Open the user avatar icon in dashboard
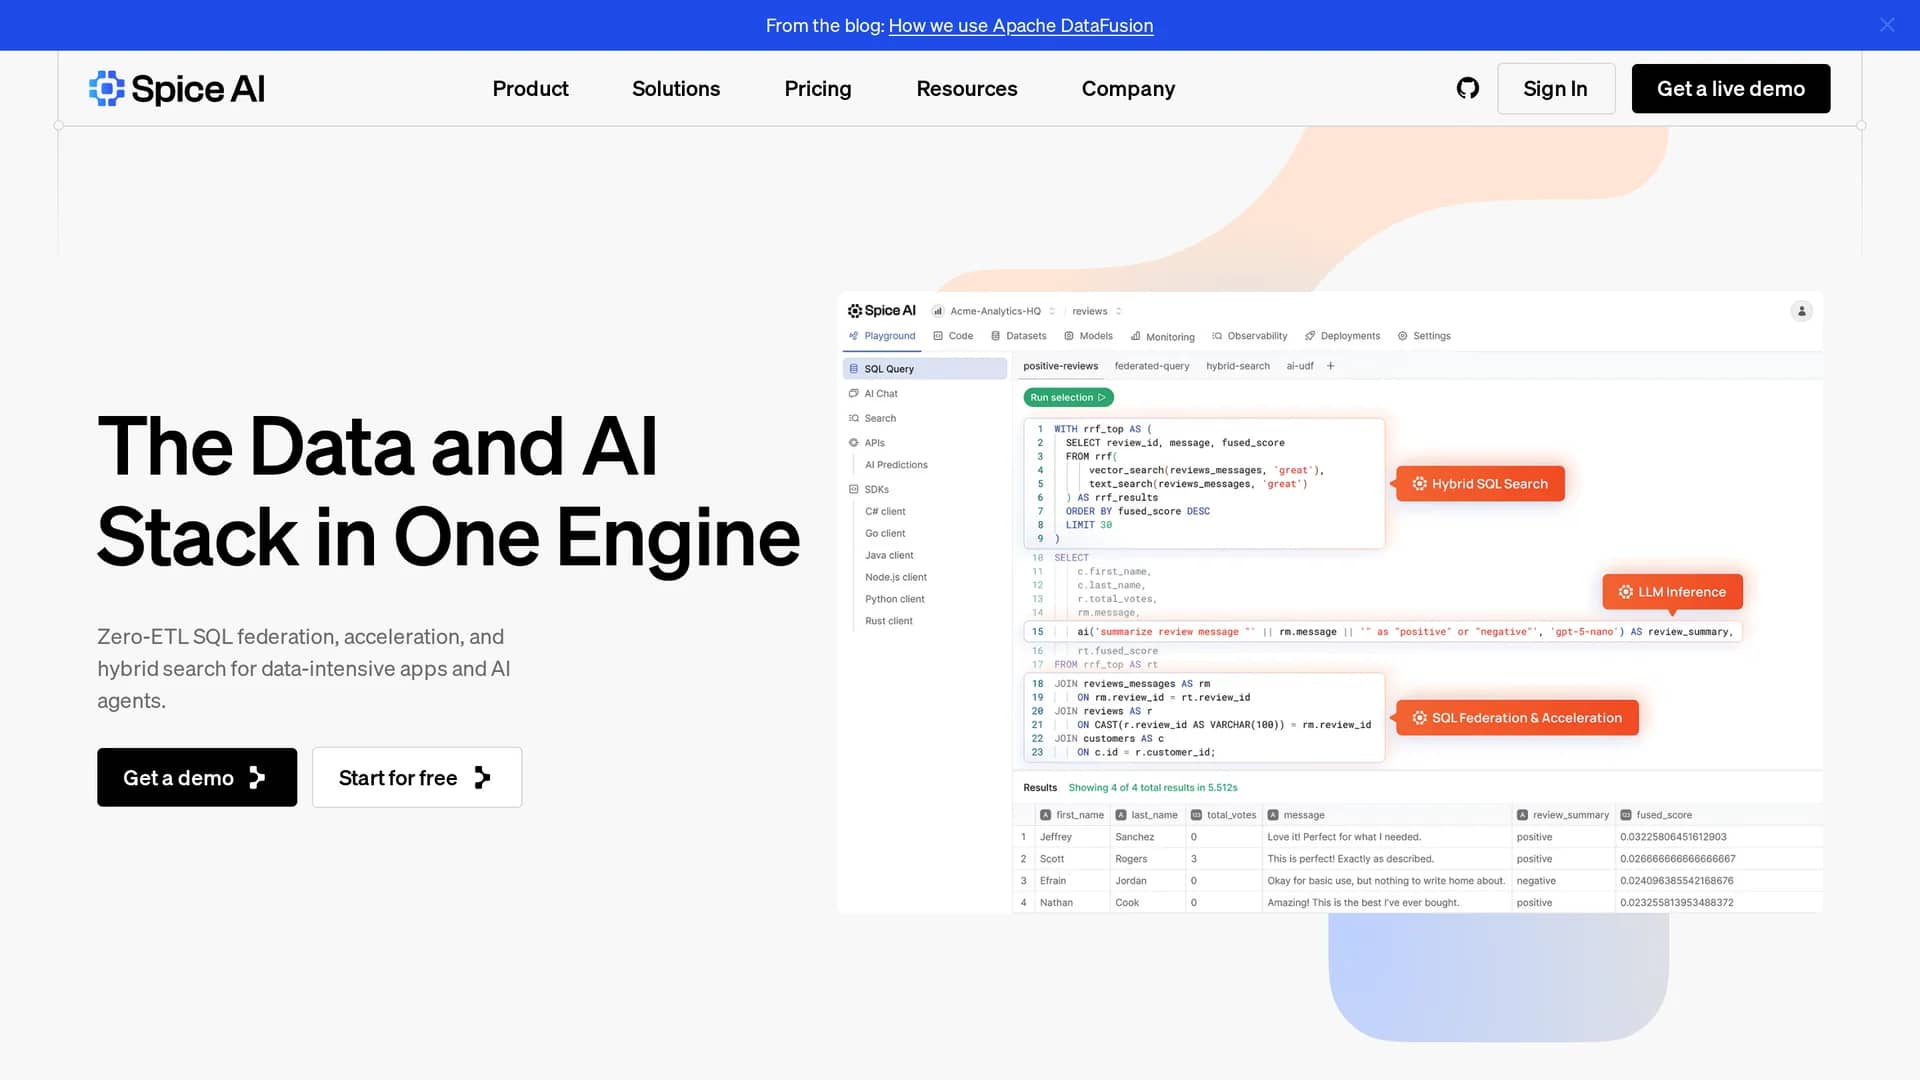This screenshot has width=1920, height=1080. point(1801,311)
